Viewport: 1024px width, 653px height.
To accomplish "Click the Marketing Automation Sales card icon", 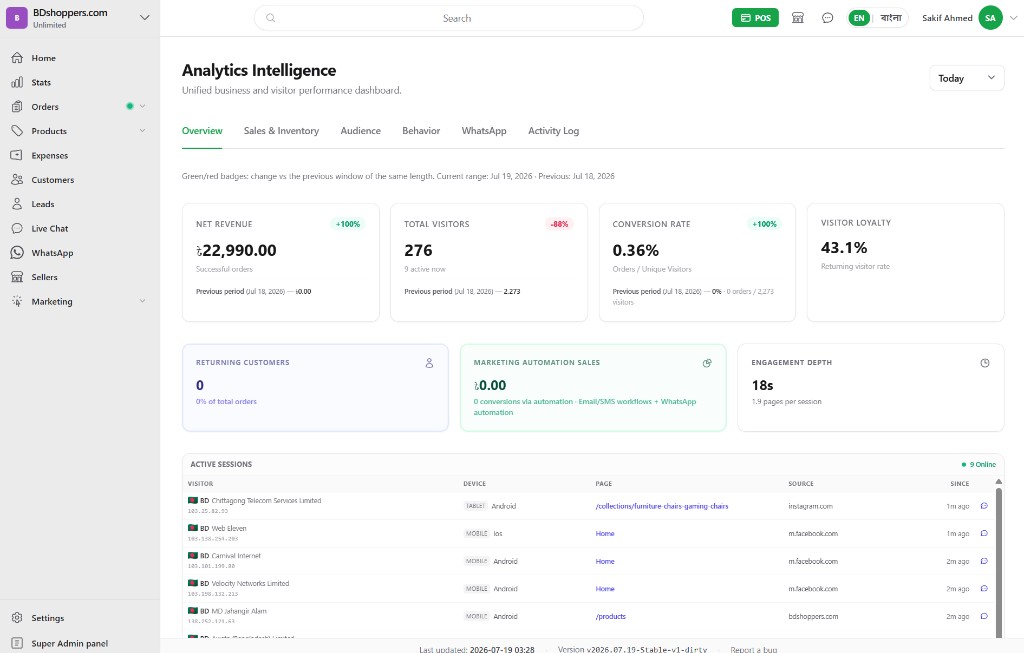I will pos(707,363).
